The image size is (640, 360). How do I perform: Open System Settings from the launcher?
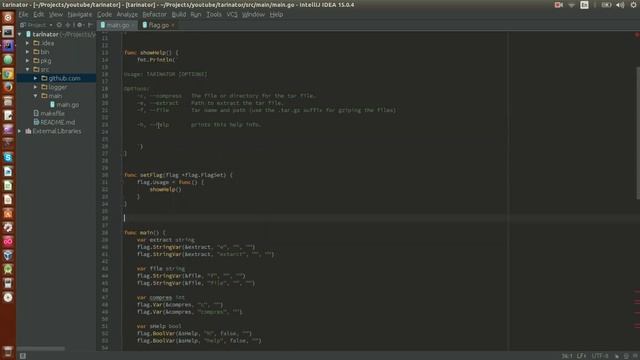[8, 227]
